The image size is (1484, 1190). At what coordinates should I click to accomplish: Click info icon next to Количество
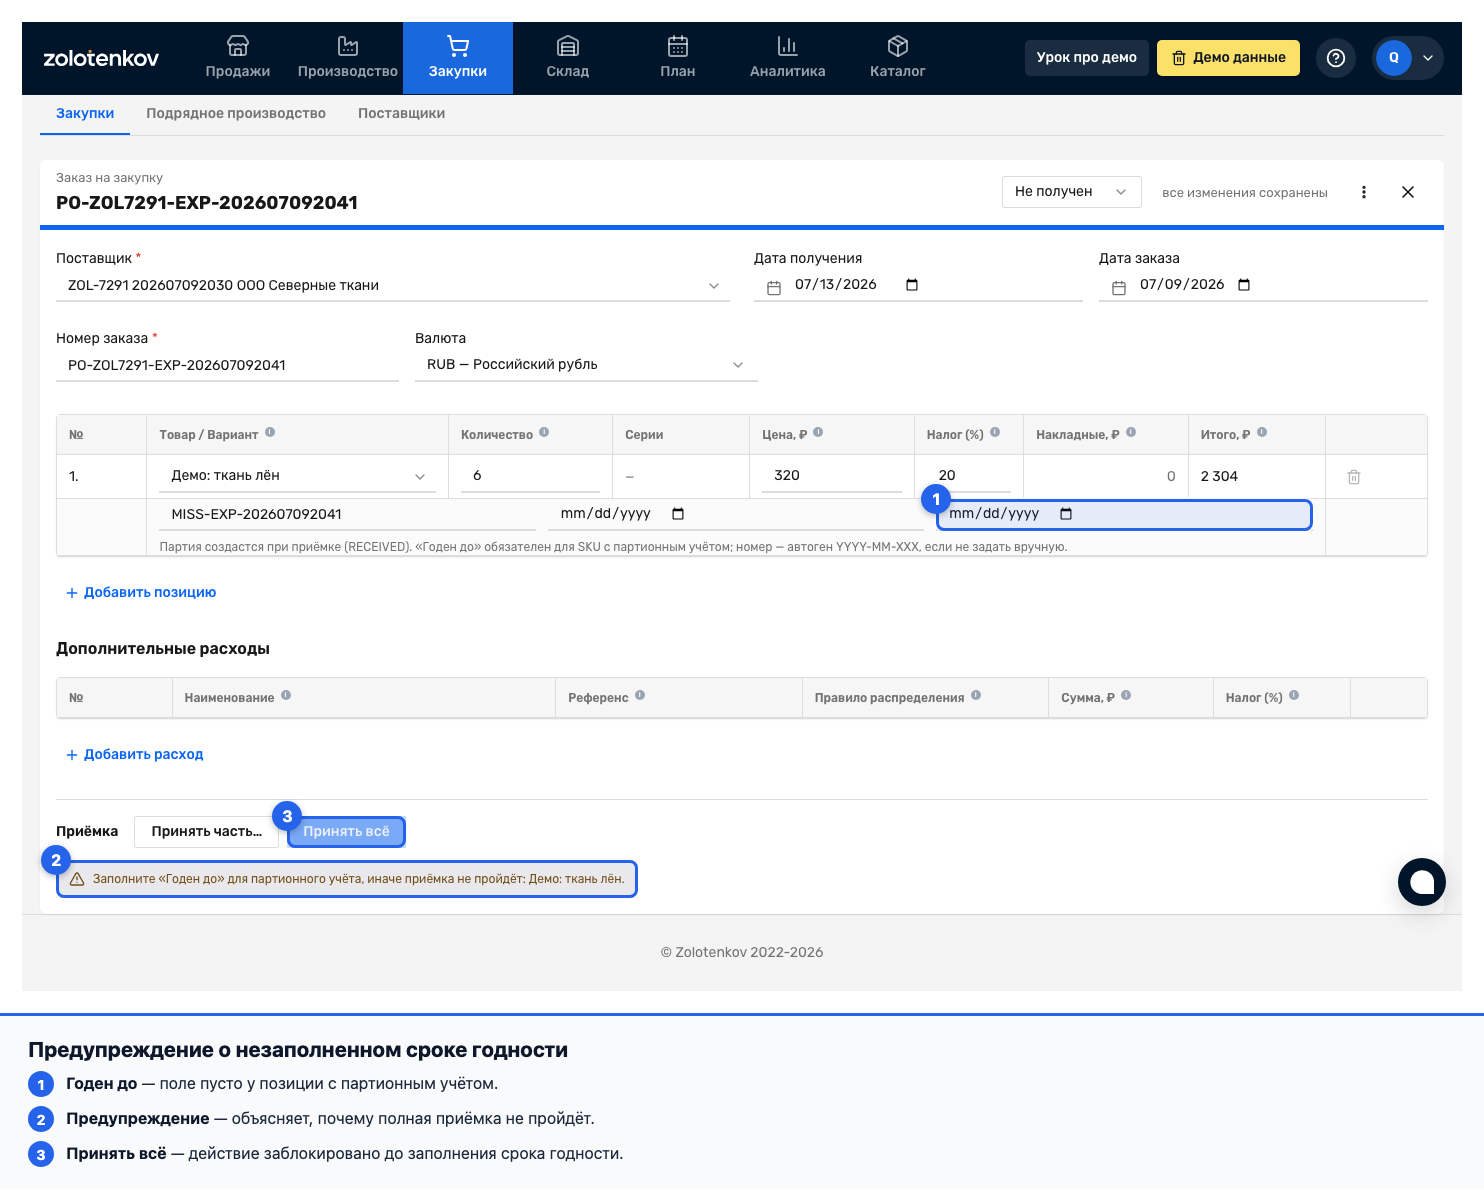(544, 433)
